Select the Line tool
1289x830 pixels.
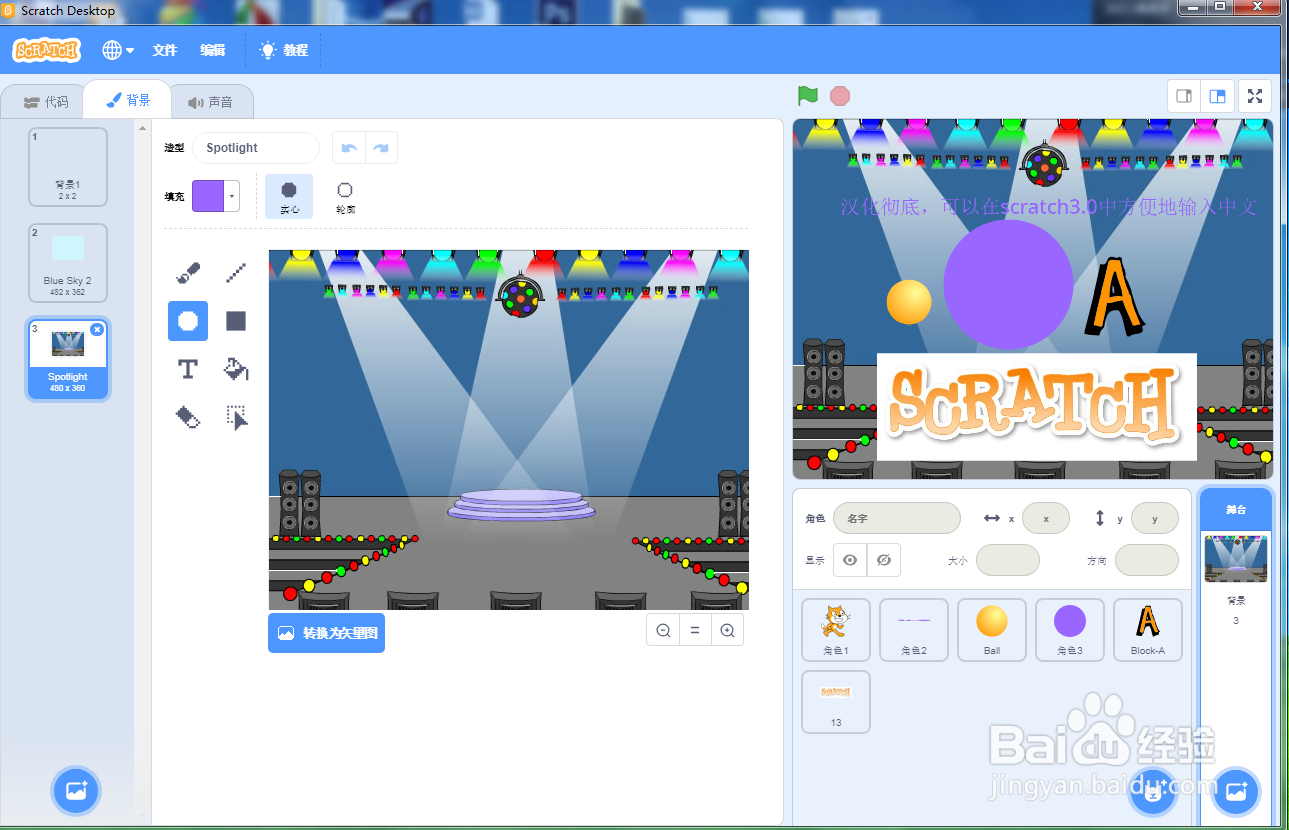tap(236, 272)
